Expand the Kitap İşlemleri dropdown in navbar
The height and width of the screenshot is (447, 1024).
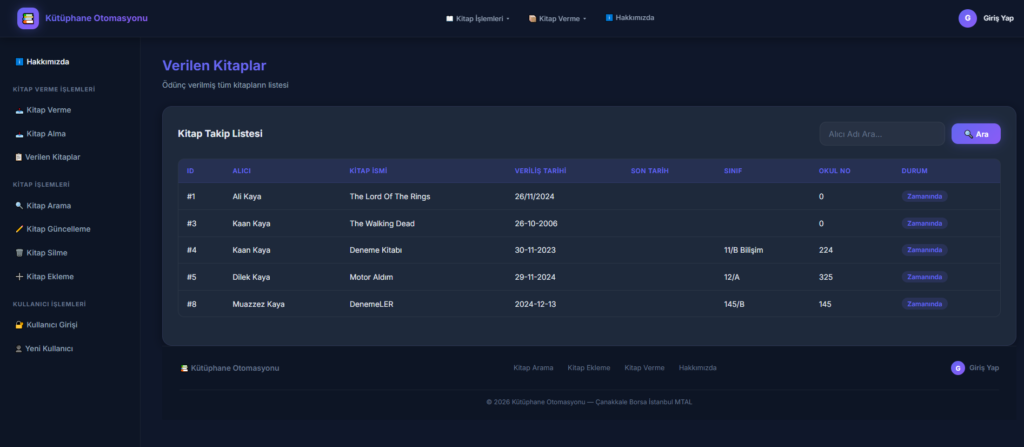point(478,18)
